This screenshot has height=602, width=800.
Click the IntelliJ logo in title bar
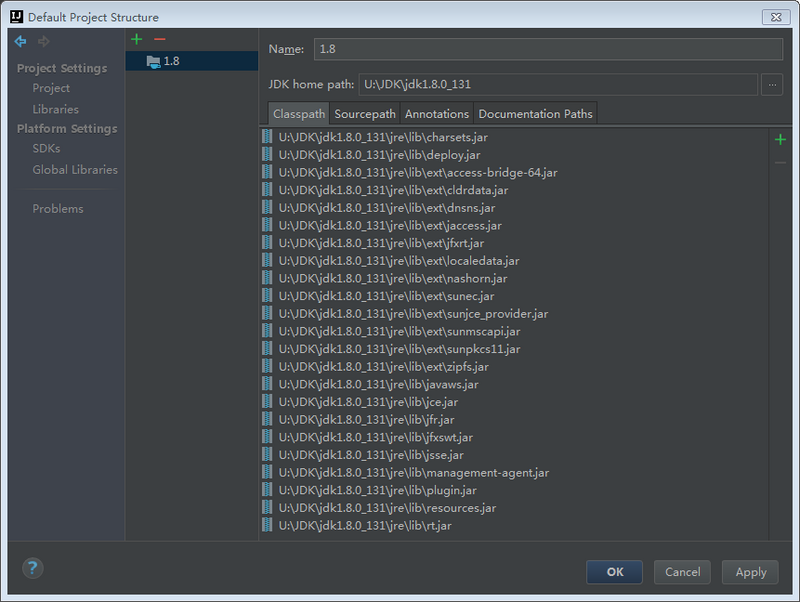pyautogui.click(x=16, y=17)
